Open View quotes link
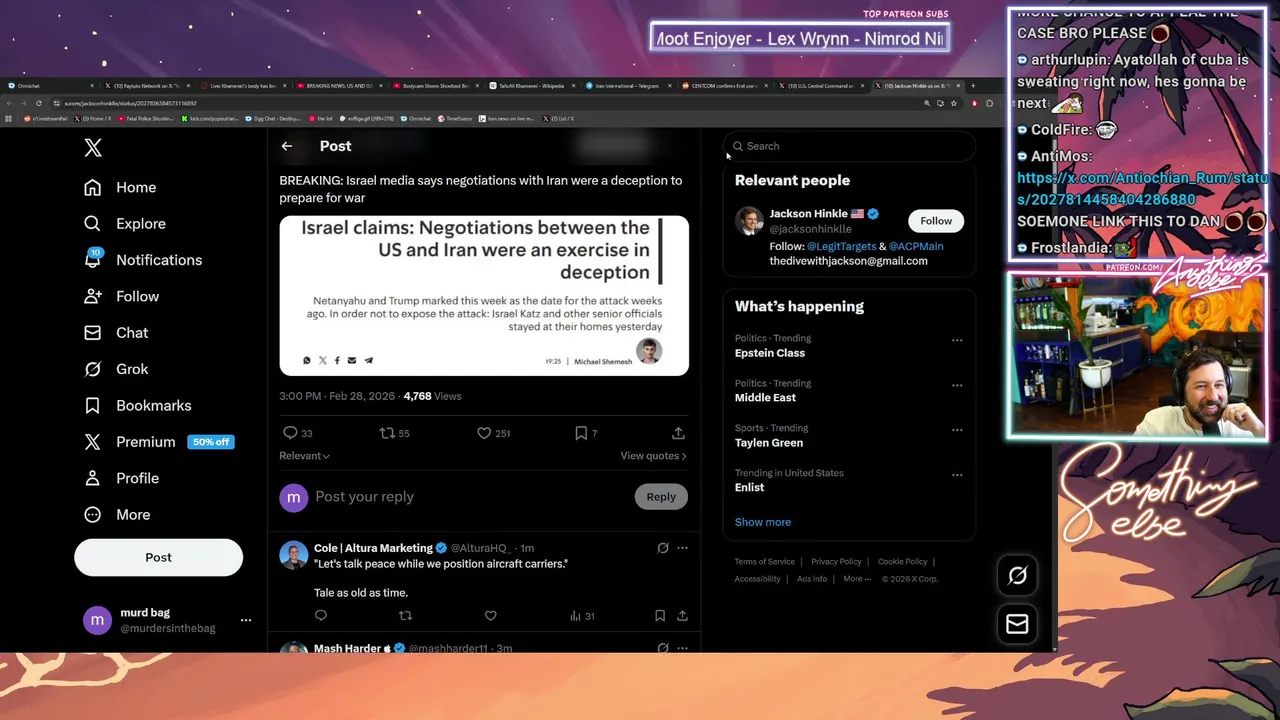 (653, 456)
